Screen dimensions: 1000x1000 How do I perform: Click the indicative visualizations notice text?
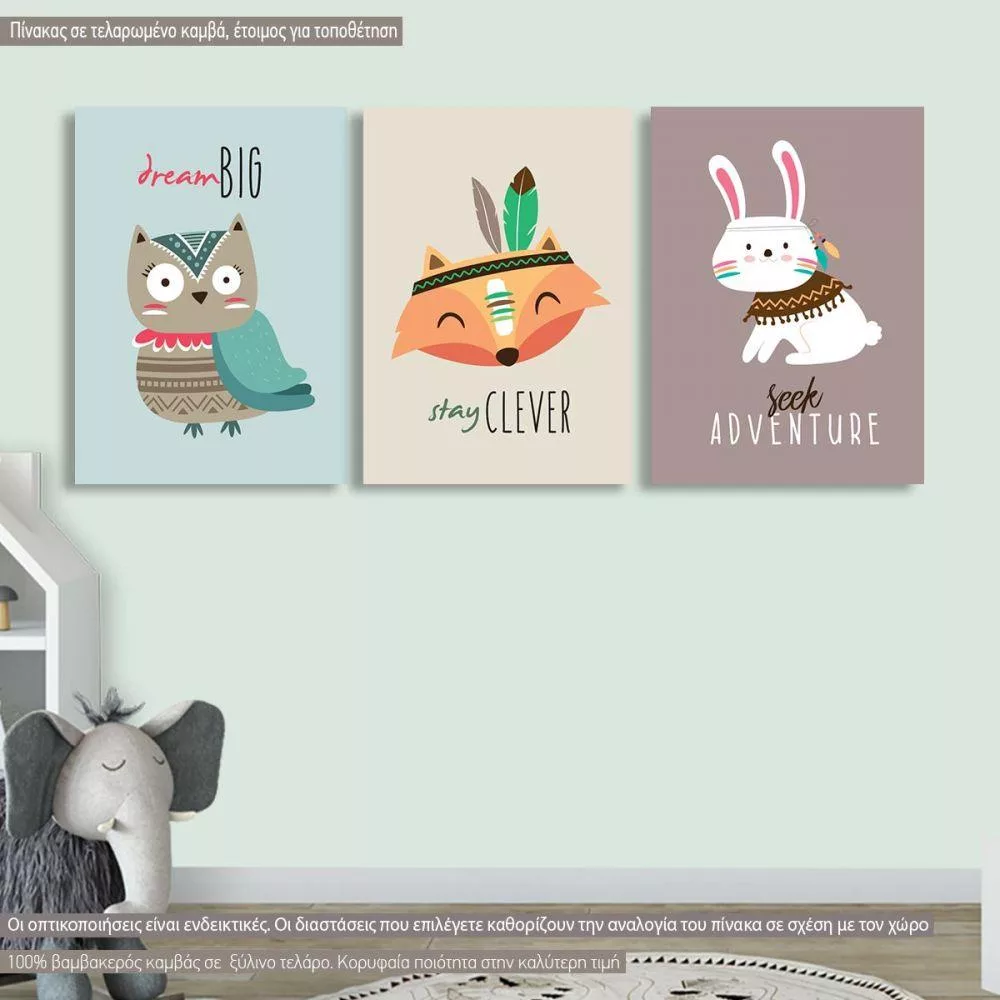(468, 925)
